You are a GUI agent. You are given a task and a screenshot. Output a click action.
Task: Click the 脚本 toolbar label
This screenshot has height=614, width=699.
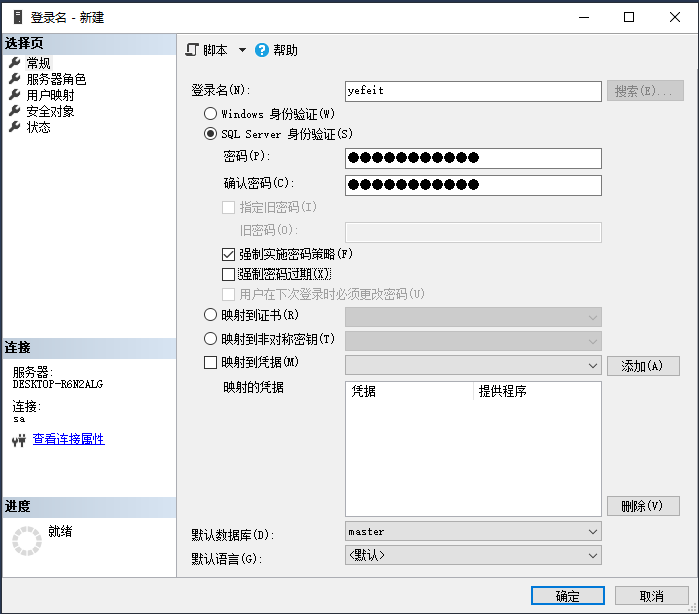215,50
